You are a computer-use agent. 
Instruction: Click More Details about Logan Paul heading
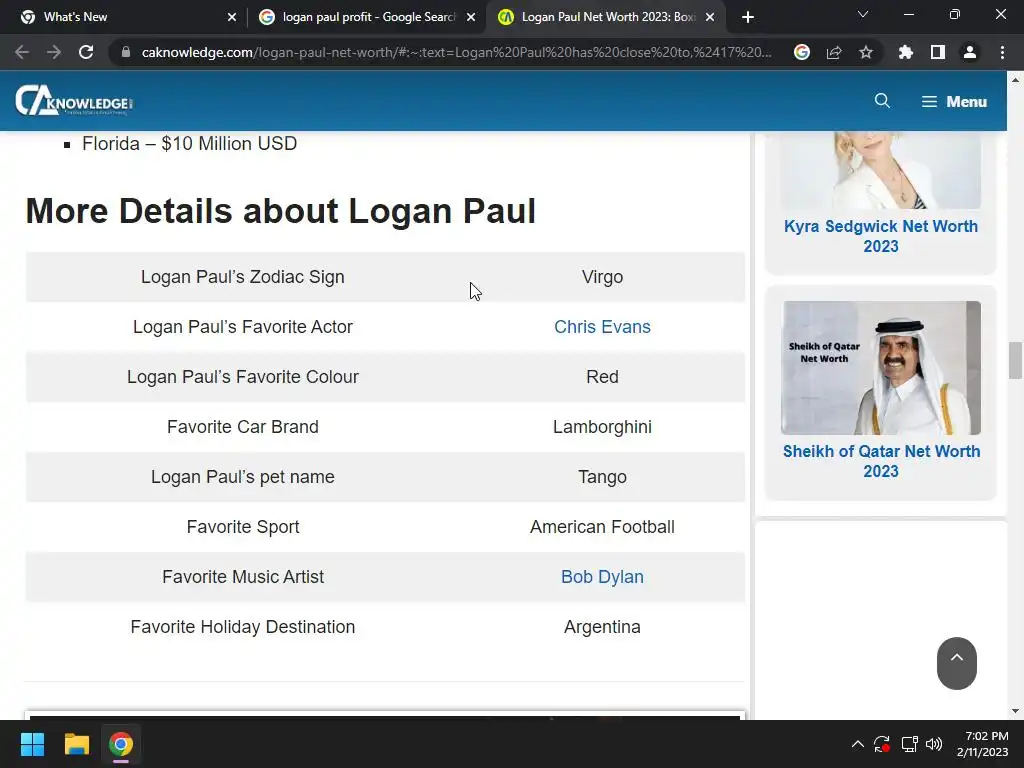click(281, 211)
